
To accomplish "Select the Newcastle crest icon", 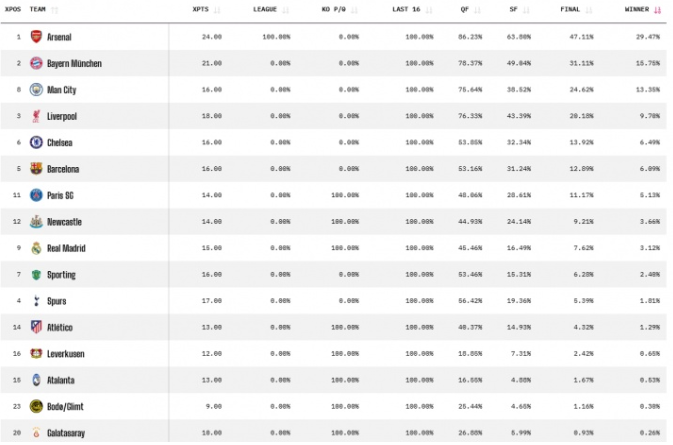I will pyautogui.click(x=37, y=222).
